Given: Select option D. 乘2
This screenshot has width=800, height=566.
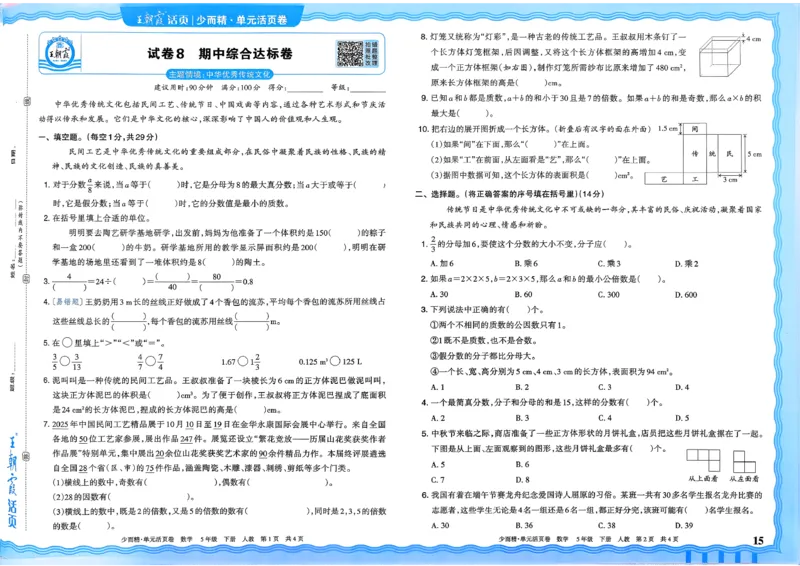Looking at the screenshot, I should tap(686, 263).
